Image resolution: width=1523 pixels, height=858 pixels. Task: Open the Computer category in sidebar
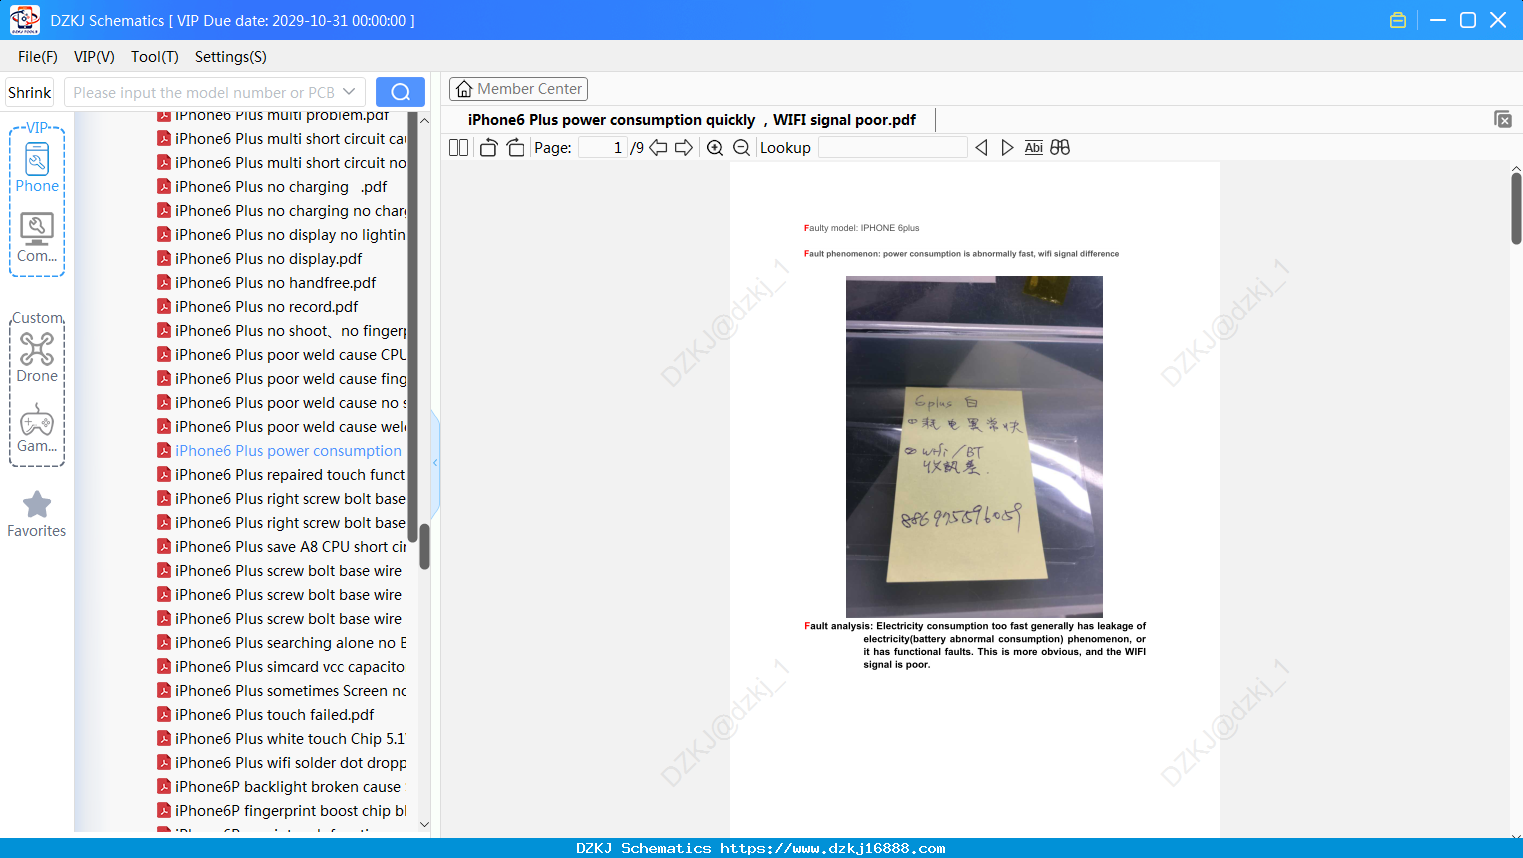(x=37, y=237)
